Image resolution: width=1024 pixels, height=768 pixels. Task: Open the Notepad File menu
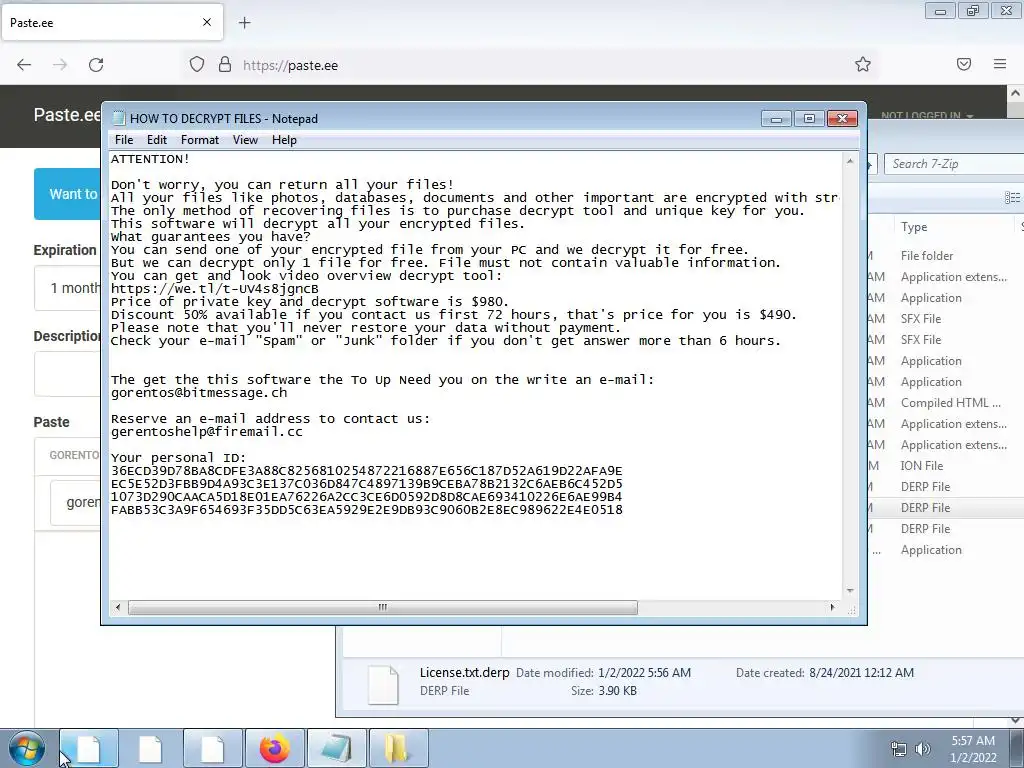(123, 140)
